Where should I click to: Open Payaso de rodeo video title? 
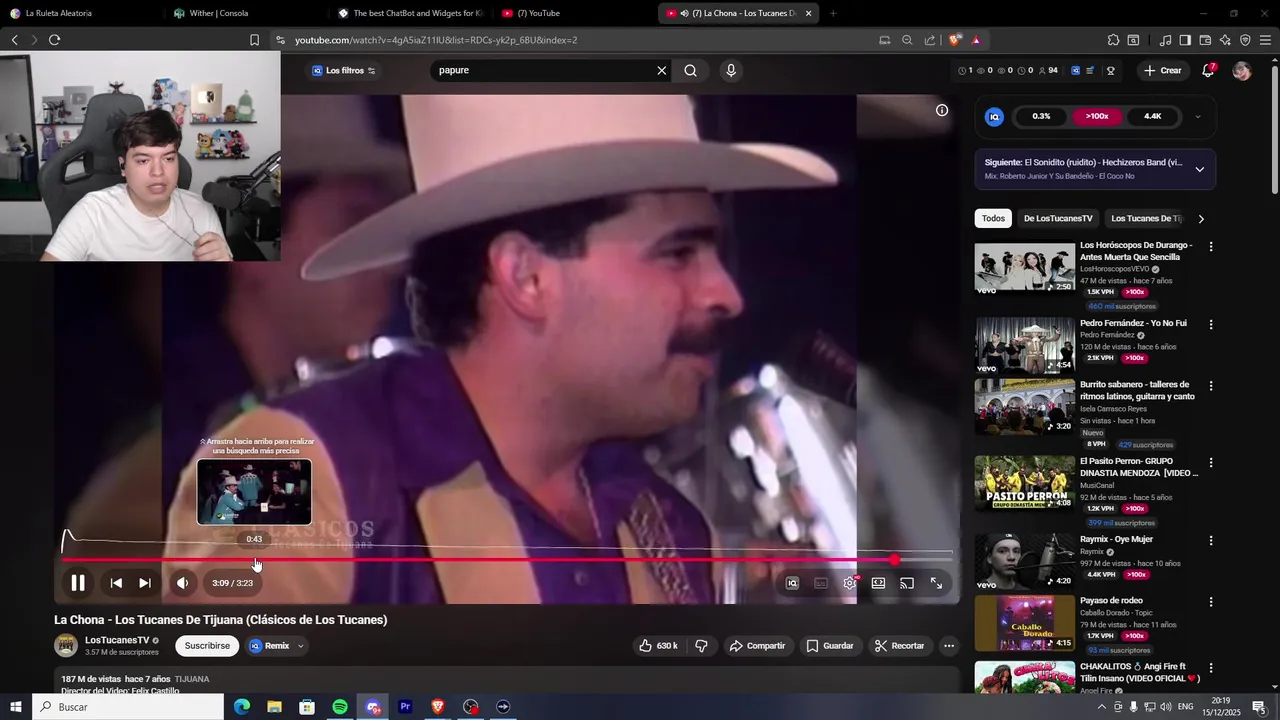point(1111,601)
